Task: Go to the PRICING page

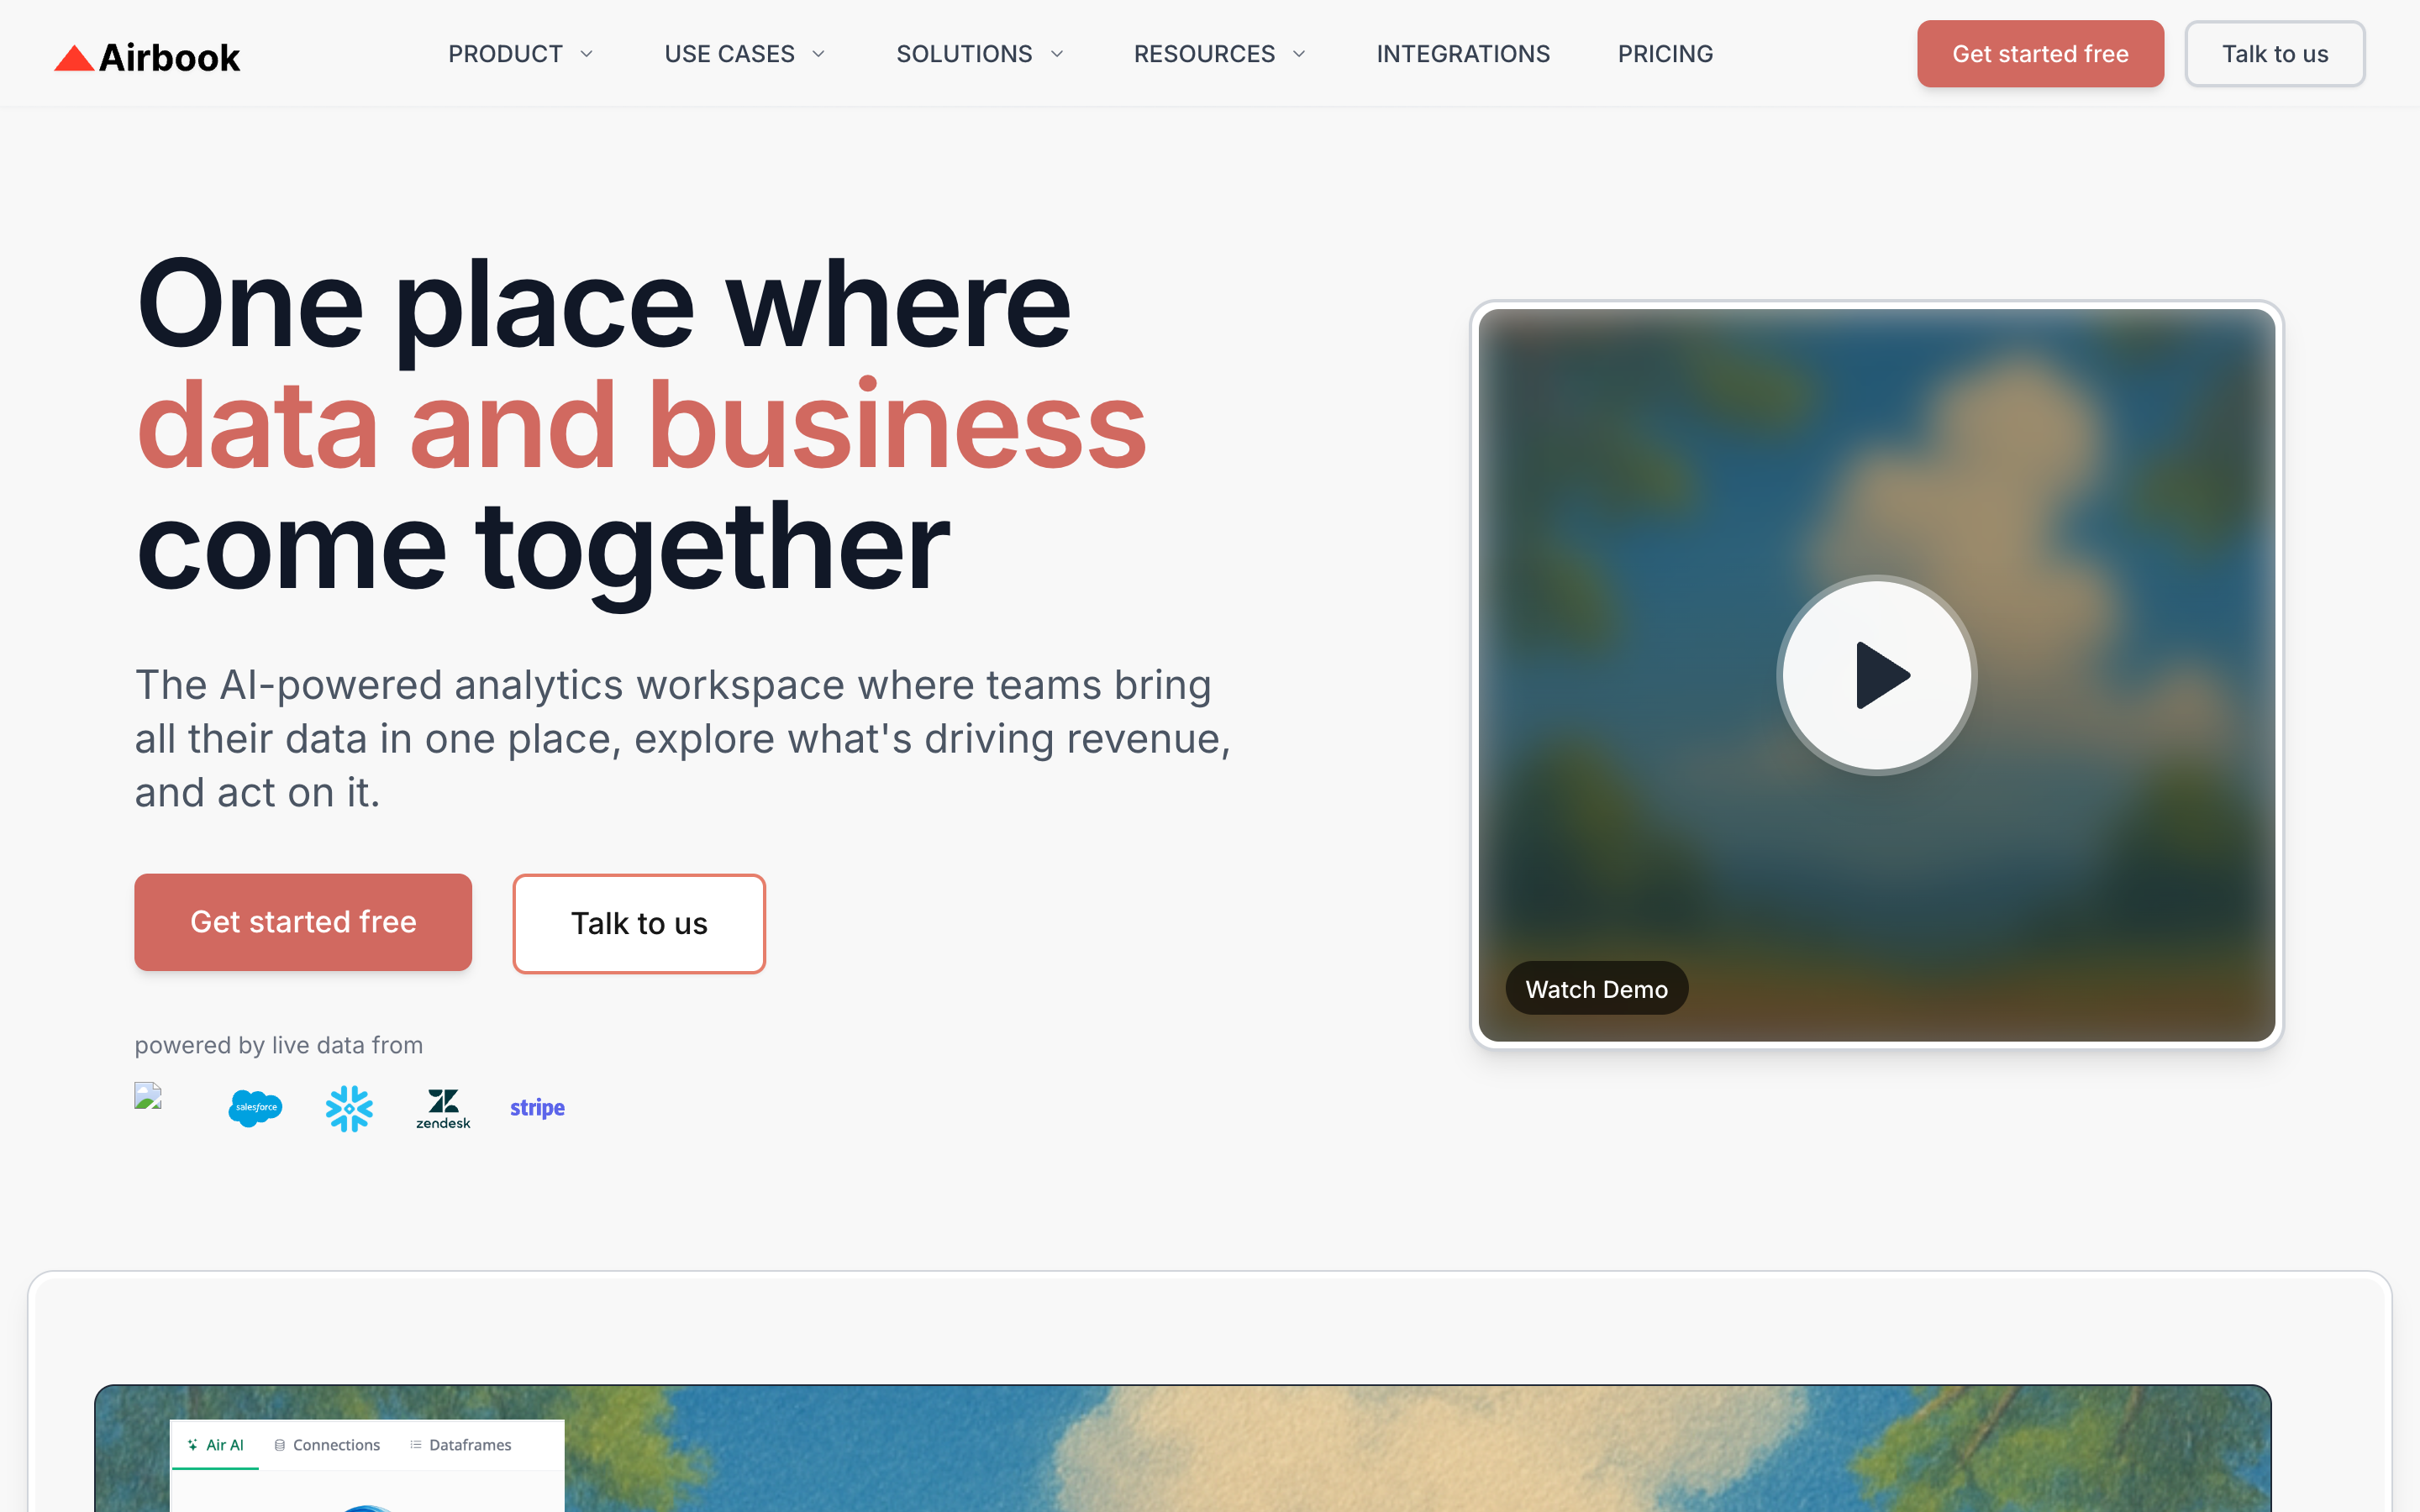Action: [1665, 54]
